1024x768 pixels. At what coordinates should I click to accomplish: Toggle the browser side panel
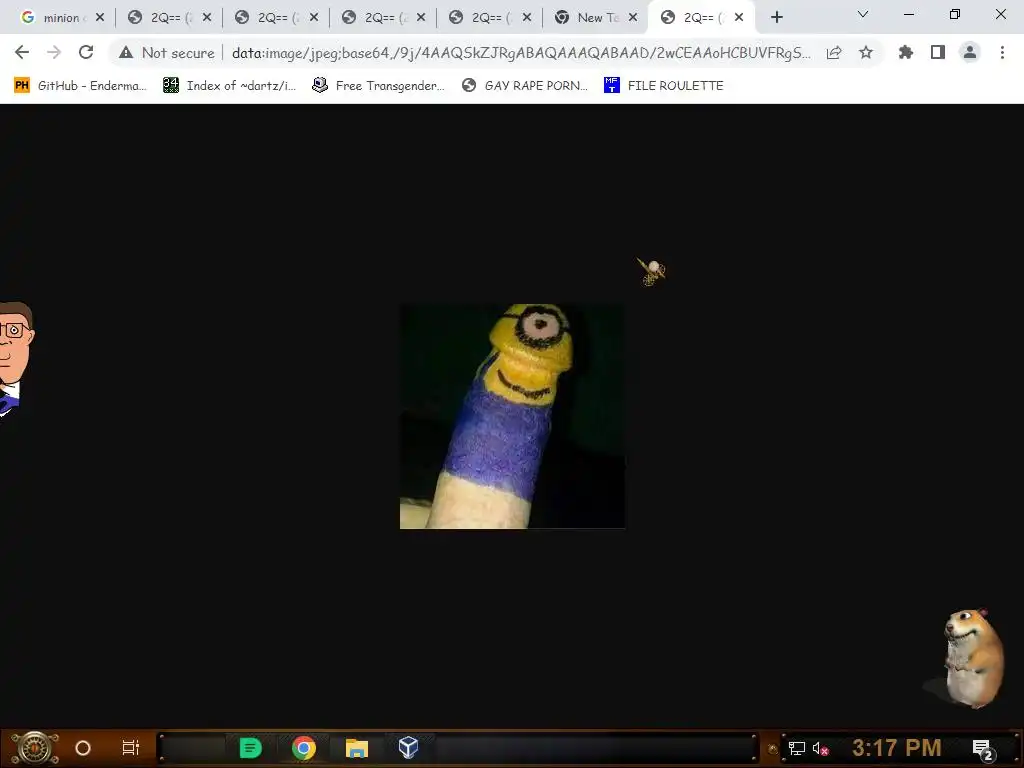point(938,52)
